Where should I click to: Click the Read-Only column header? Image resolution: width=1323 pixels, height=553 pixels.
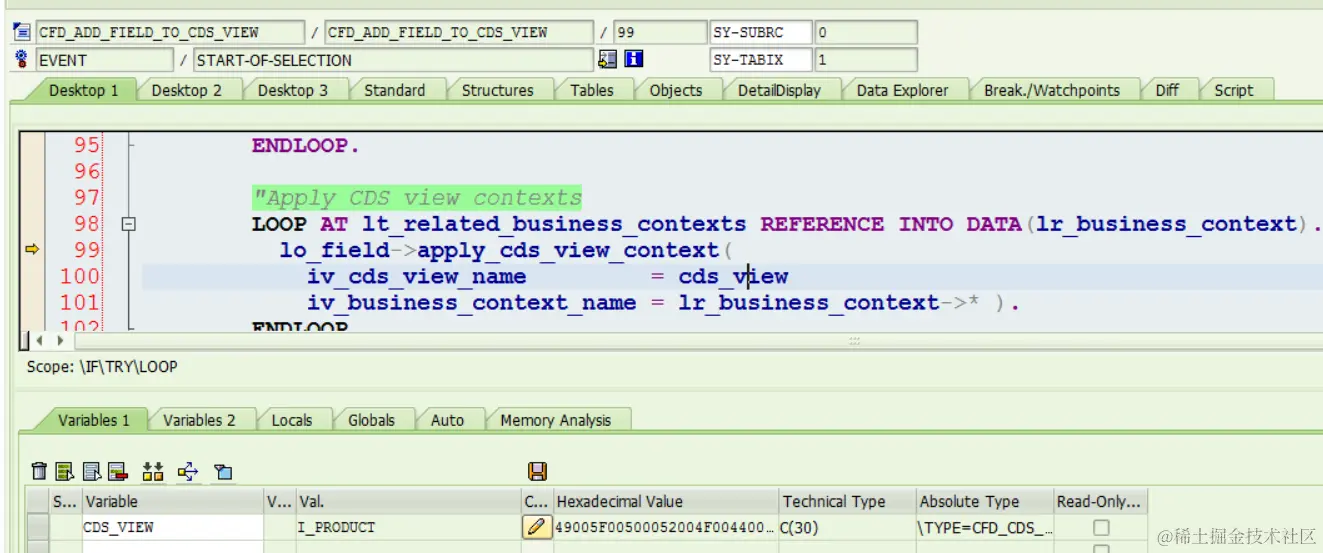(1100, 502)
